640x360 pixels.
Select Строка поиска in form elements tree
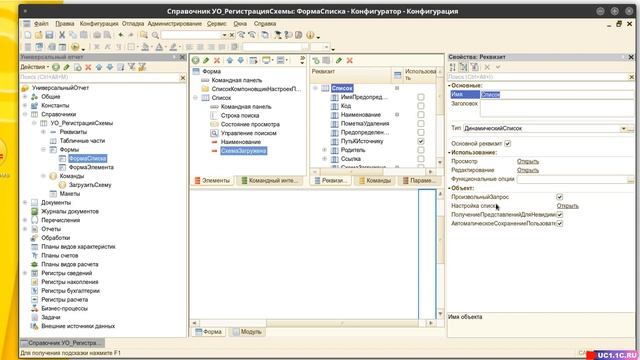240,116
